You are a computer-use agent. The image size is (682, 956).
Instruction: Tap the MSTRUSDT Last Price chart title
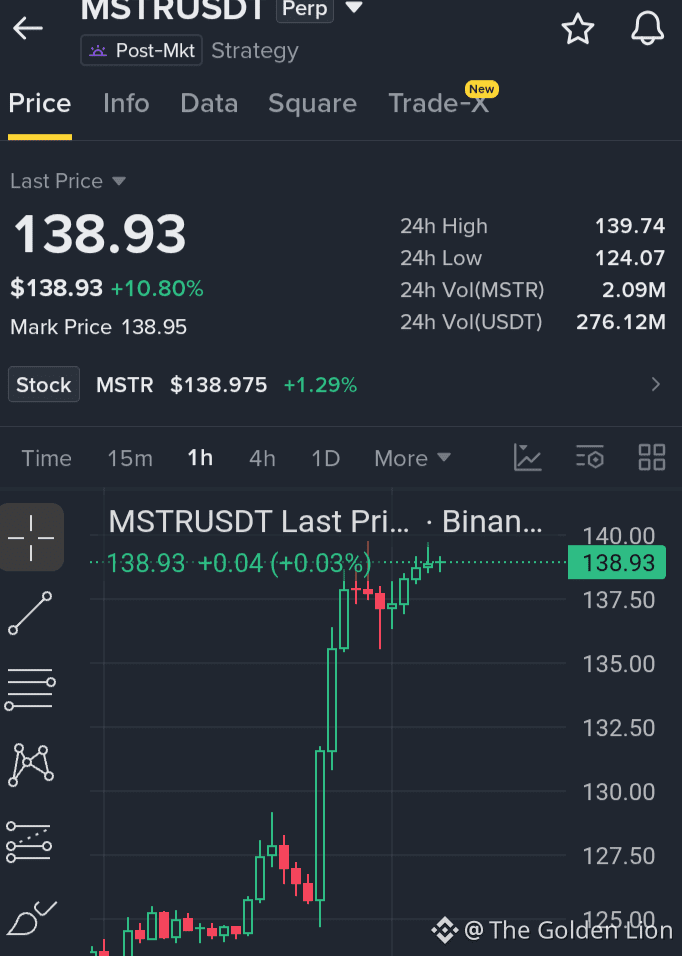pos(325,522)
